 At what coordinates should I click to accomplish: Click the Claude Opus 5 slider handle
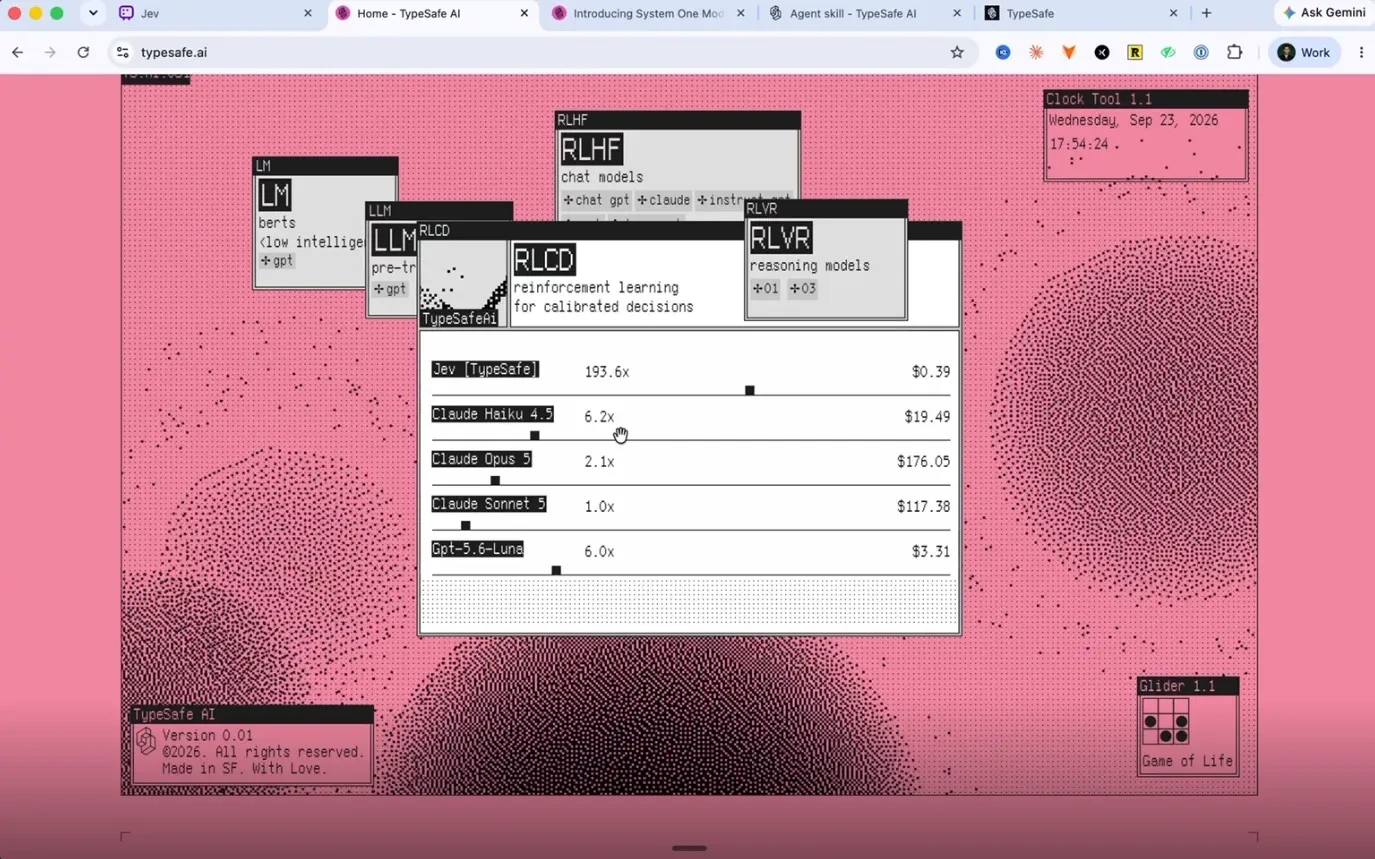(x=495, y=481)
